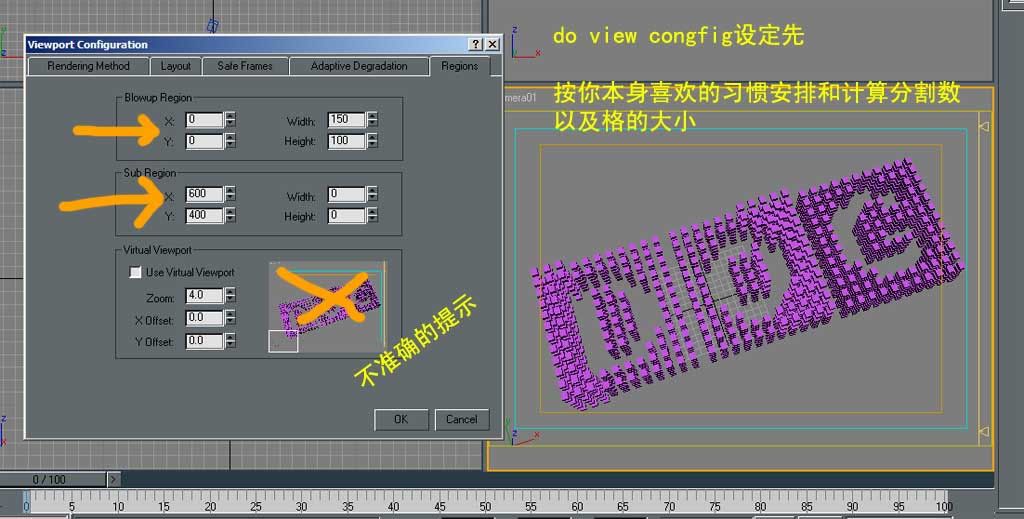1024x519 pixels.
Task: Click the Blowup Region X spinner arrows
Action: click(x=231, y=120)
